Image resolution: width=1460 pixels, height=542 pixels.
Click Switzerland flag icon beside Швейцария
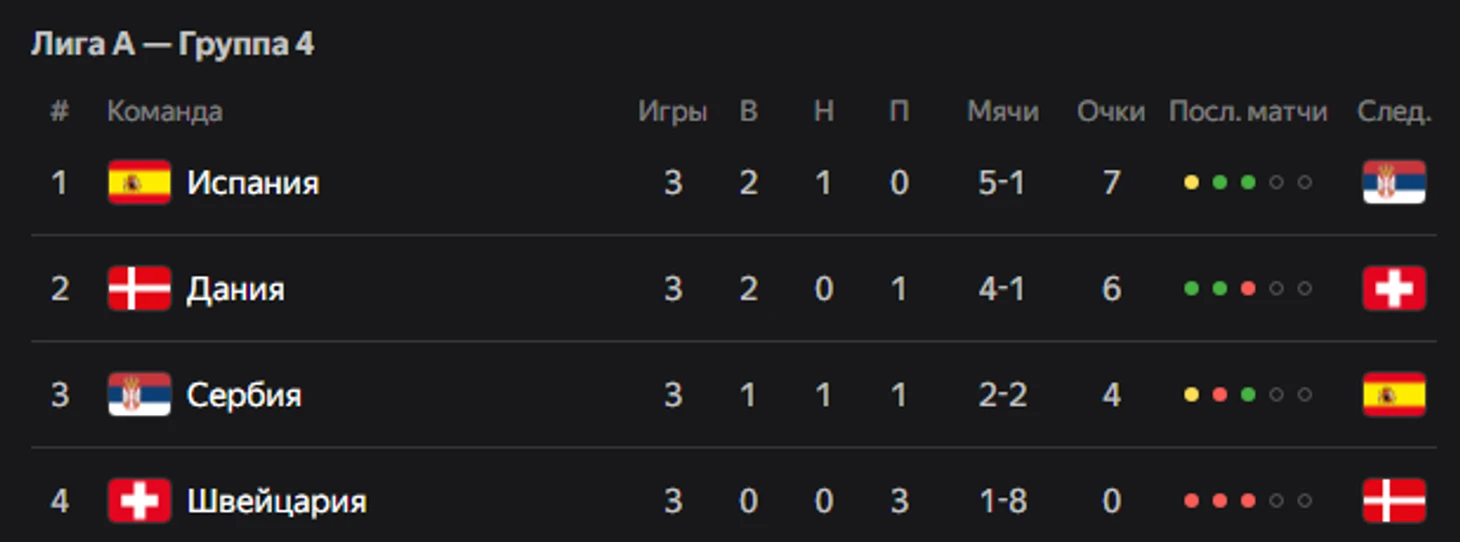point(139,501)
